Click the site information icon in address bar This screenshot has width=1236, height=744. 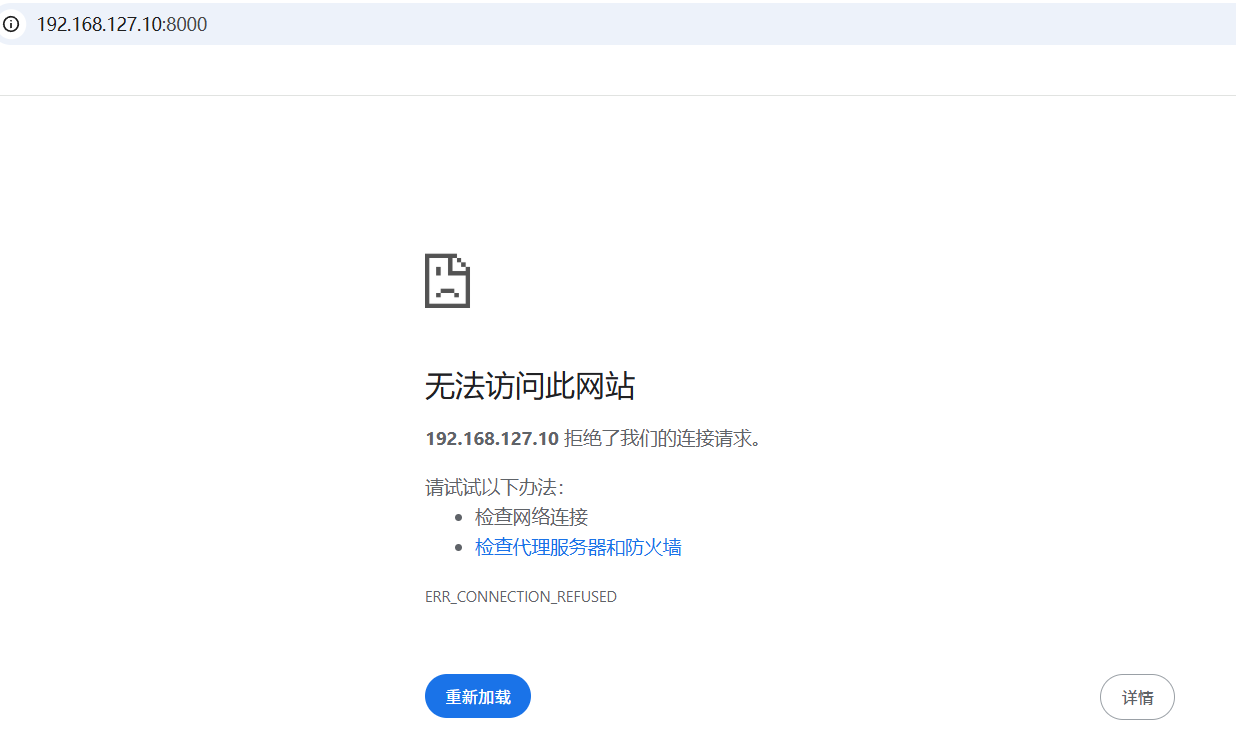[11, 24]
